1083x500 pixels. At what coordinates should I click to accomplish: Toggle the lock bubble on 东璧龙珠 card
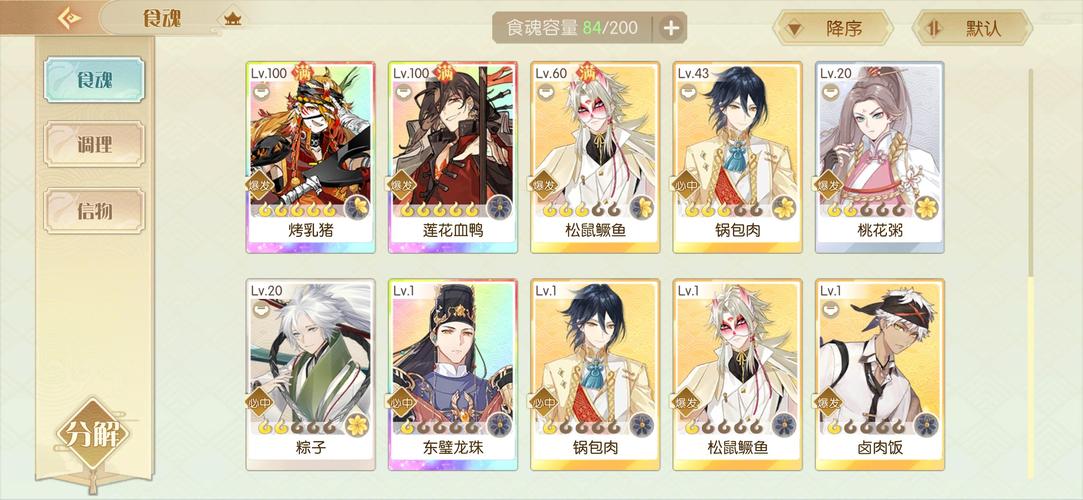pos(402,309)
